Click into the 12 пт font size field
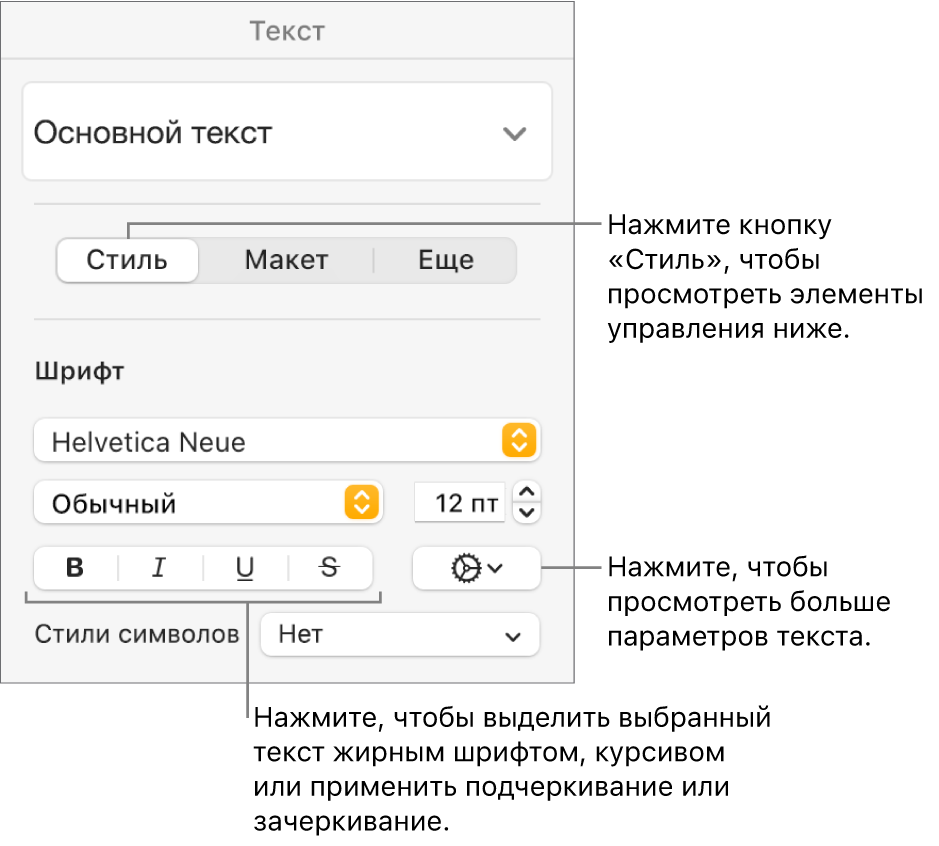The image size is (939, 846). [460, 502]
